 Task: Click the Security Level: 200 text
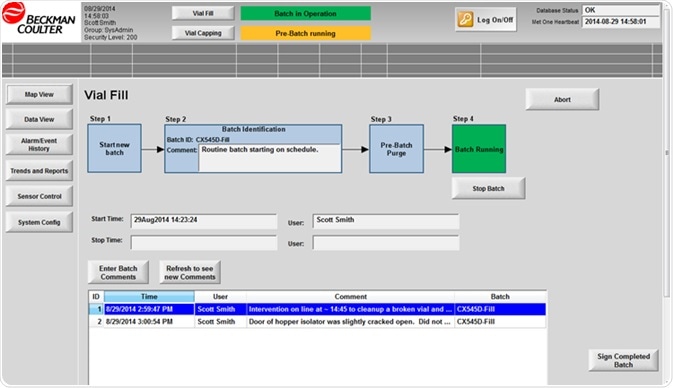tap(111, 37)
